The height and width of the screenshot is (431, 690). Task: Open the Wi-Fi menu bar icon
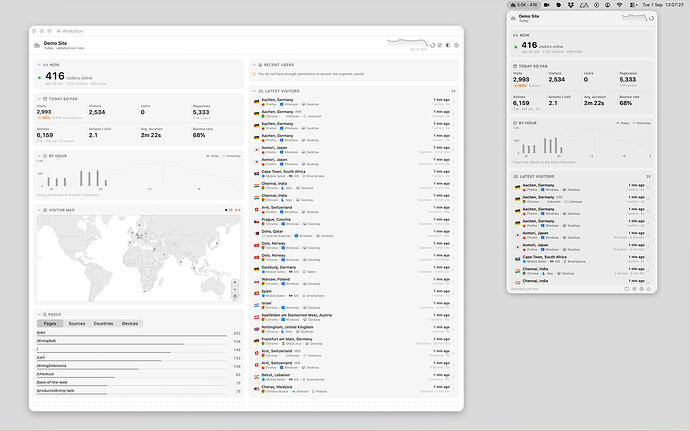620,5
